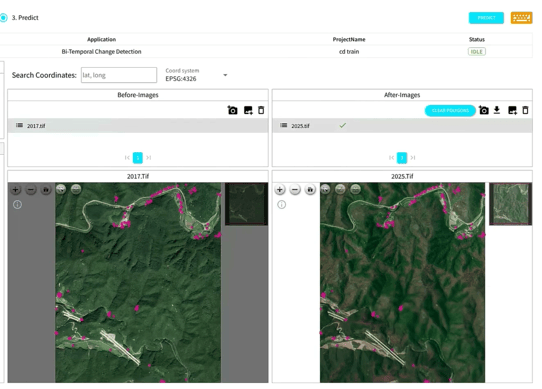The height and width of the screenshot is (389, 542).
Task: Click the Application column header
Action: 101,39
